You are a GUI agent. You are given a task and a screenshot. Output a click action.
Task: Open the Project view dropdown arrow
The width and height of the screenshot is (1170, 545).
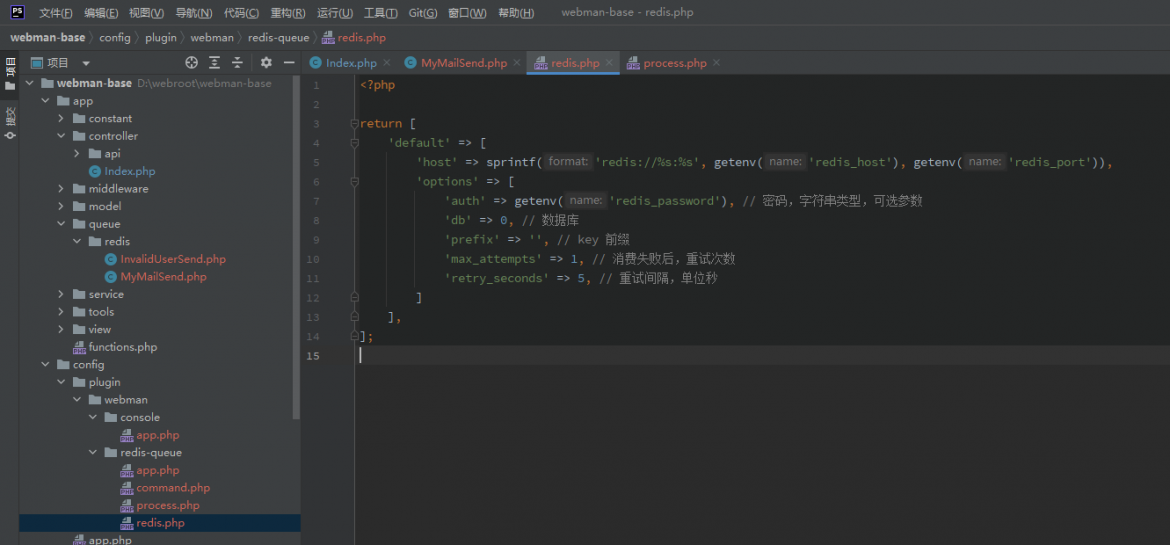click(87, 63)
